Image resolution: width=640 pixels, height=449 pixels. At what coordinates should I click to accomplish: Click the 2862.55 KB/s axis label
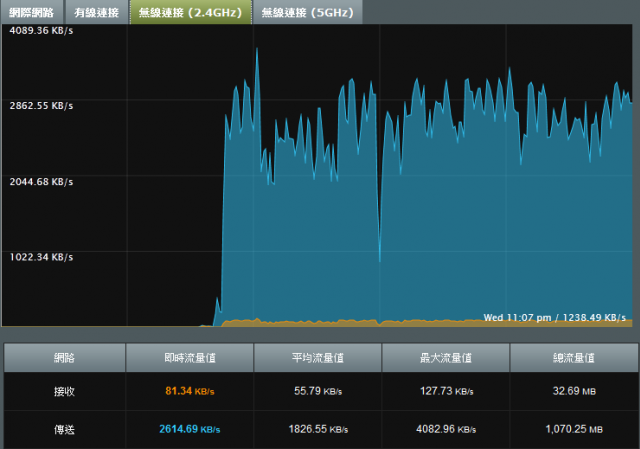tap(41, 106)
